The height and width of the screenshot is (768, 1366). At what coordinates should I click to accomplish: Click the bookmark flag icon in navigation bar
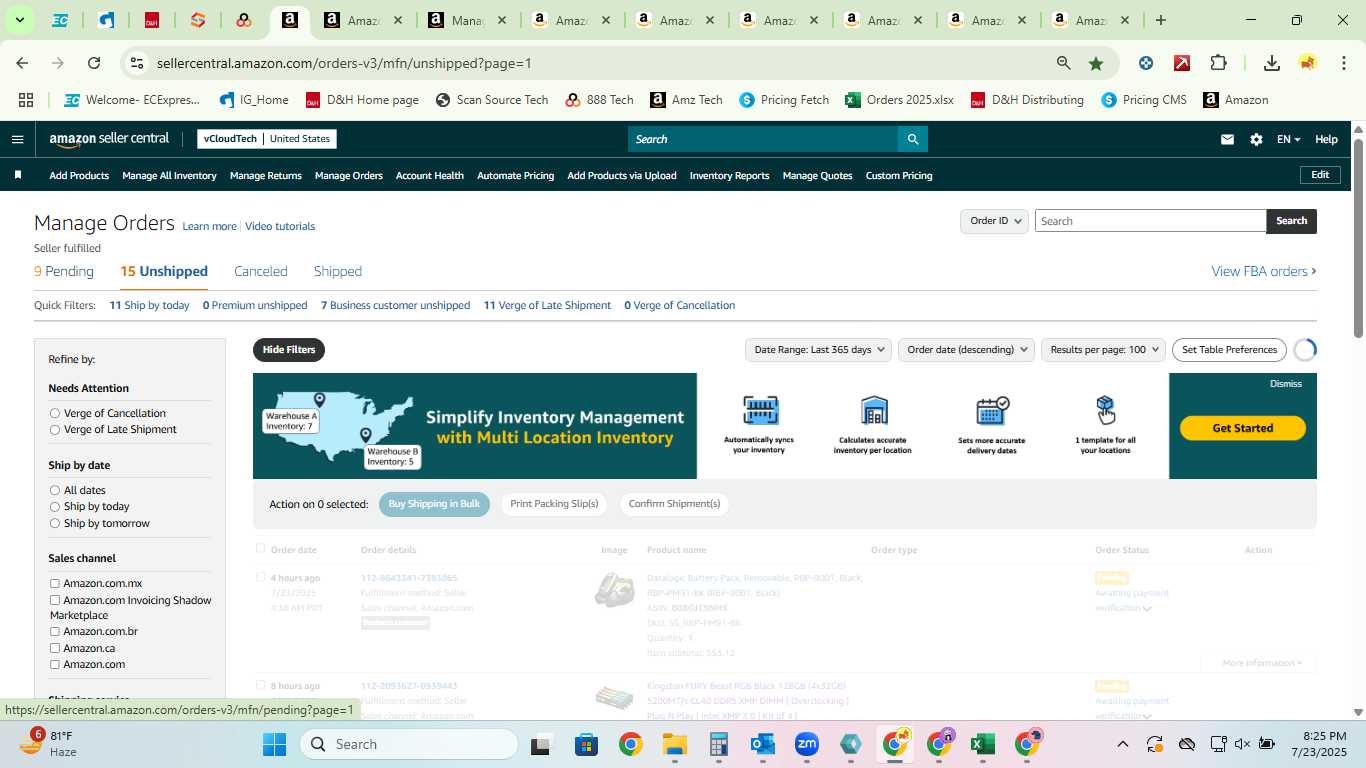pos(17,175)
